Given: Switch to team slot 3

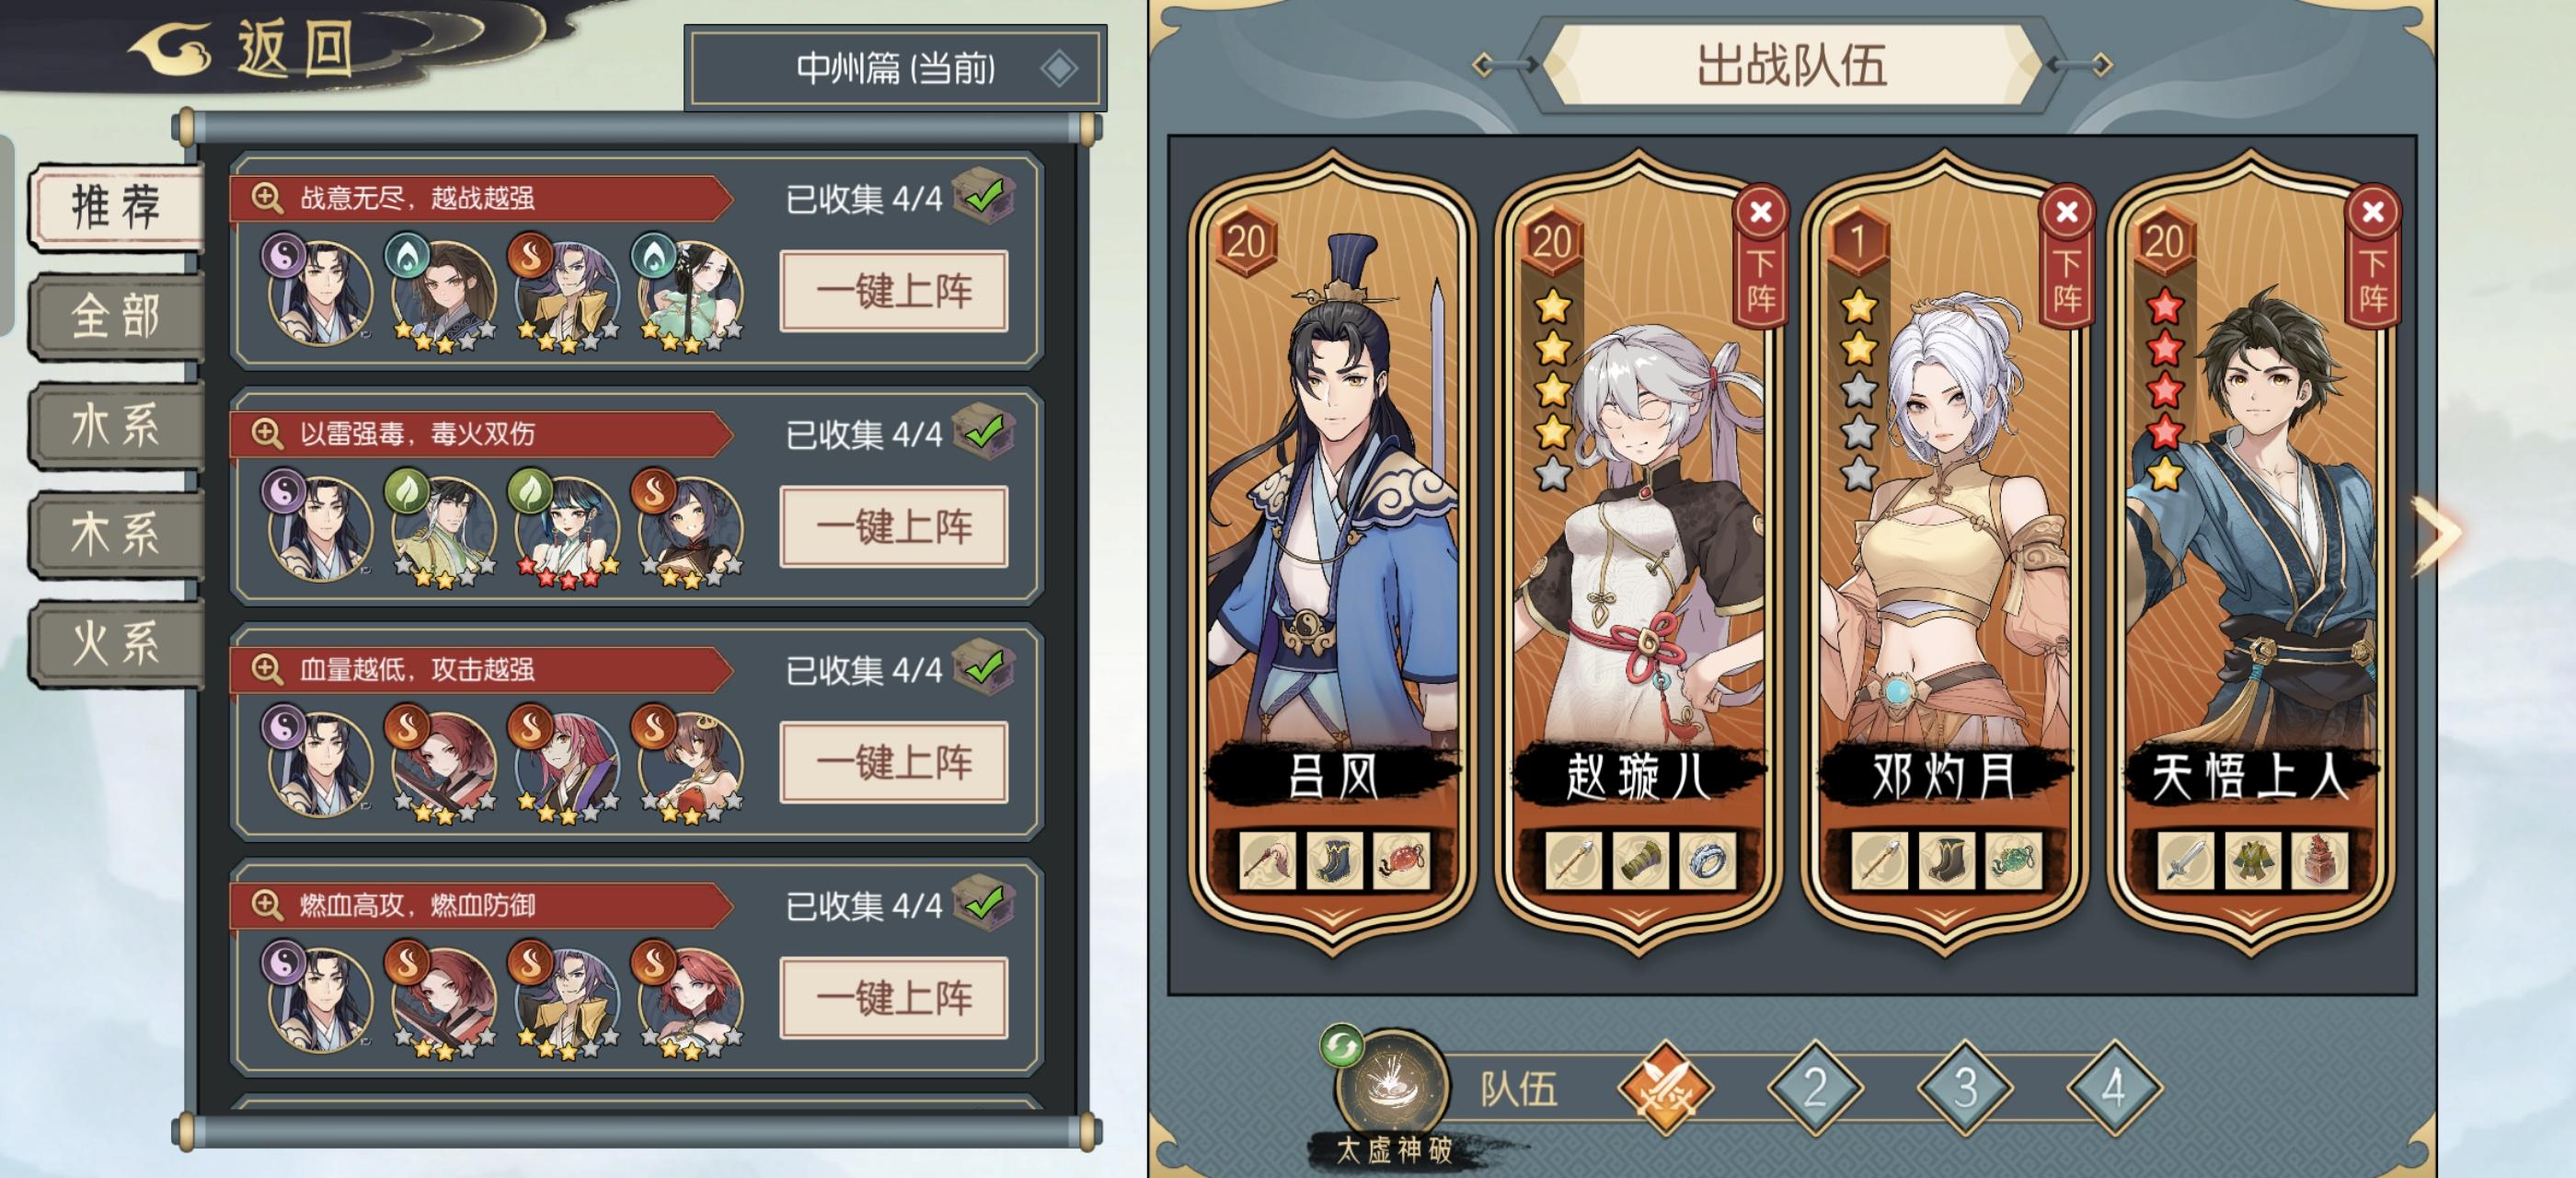Looking at the screenshot, I should coord(1964,1089).
